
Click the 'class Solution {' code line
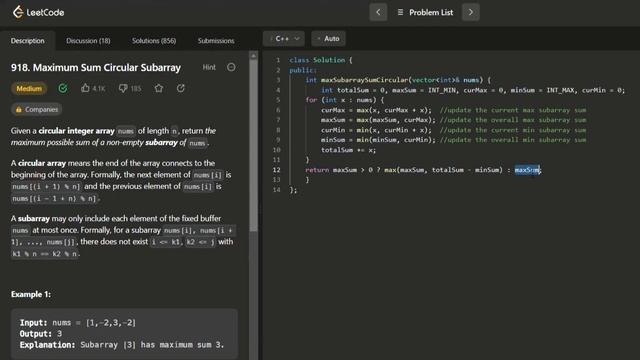point(321,60)
